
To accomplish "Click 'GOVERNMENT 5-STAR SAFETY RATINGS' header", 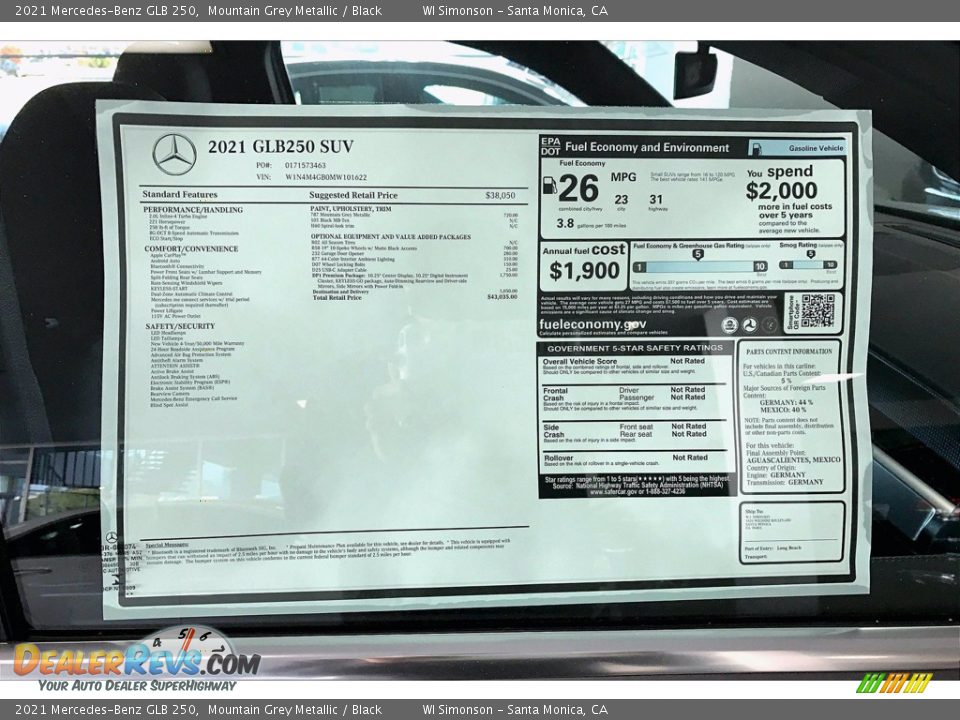I will point(635,348).
